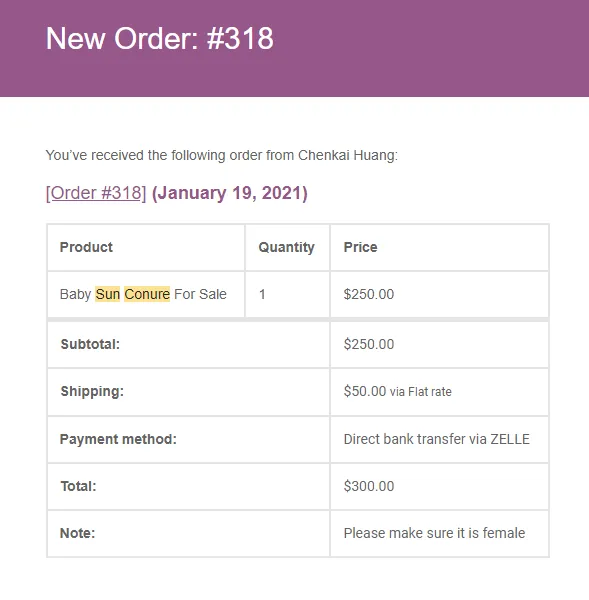
Task: Select the highlighted word Conure
Action: coord(147,294)
